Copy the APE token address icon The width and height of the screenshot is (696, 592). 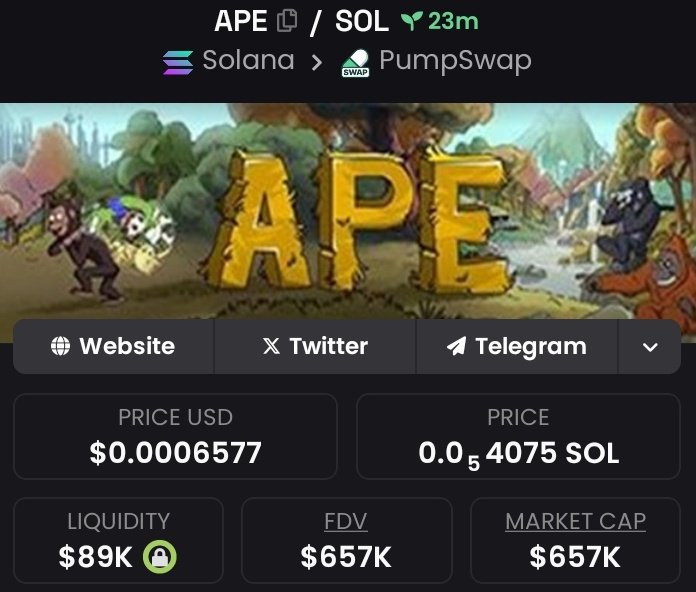(287, 20)
